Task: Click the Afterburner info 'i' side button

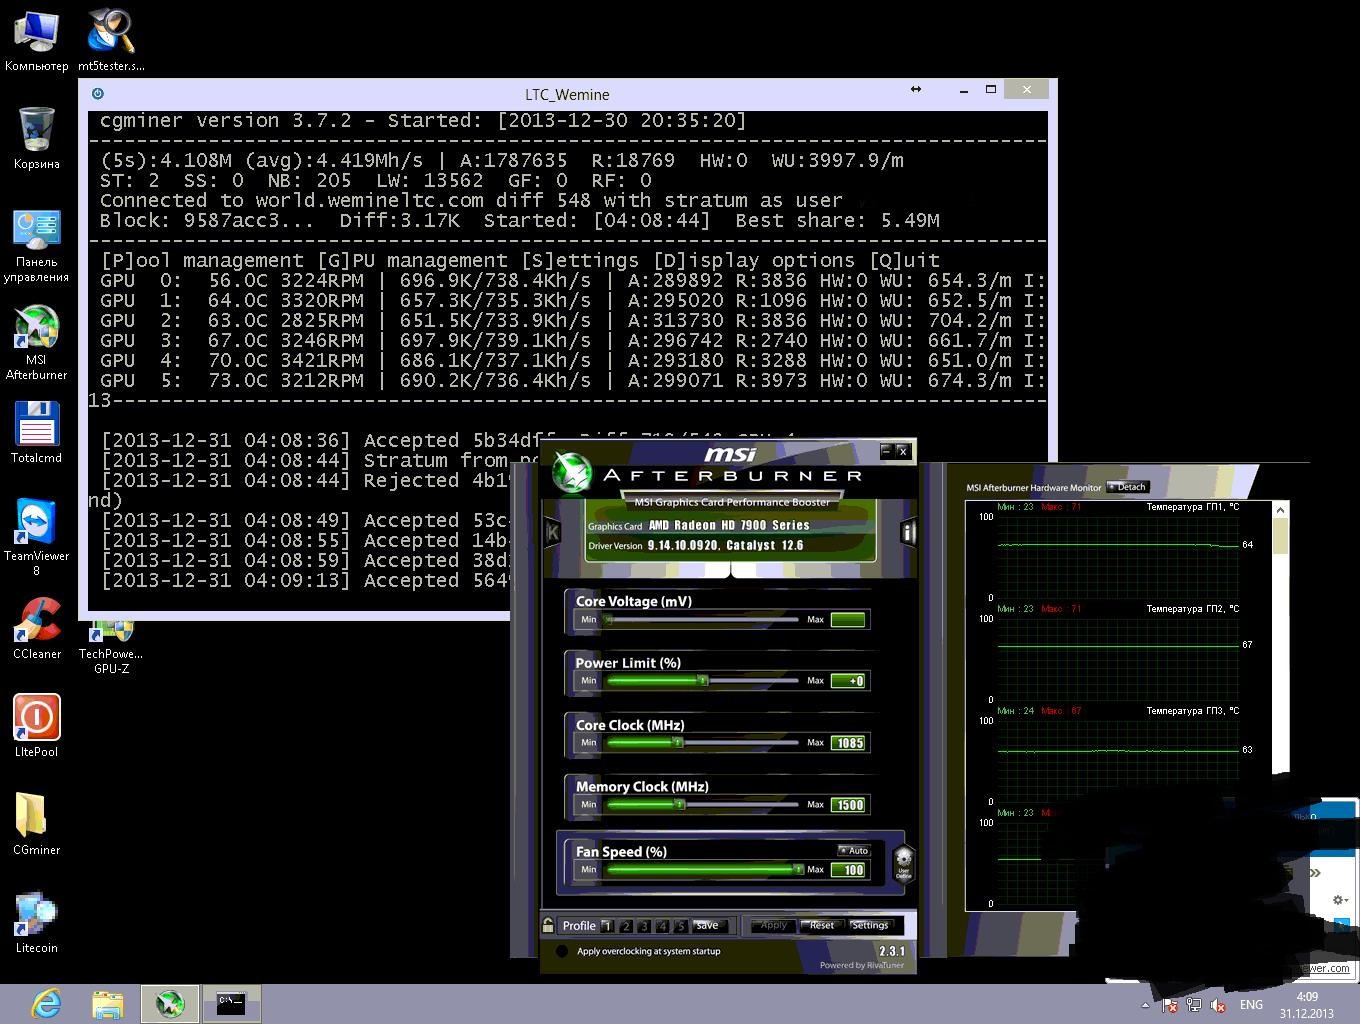Action: point(908,532)
